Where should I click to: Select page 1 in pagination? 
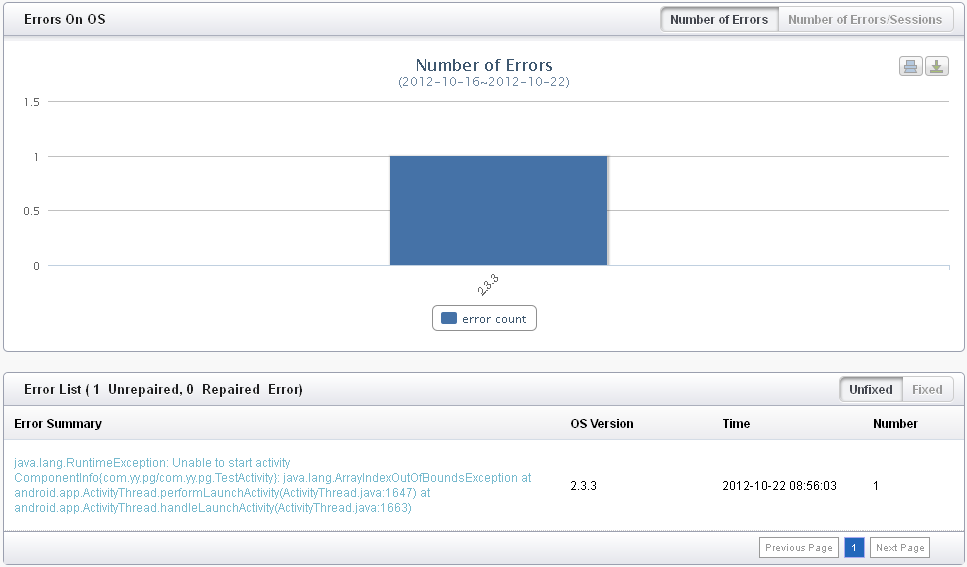[854, 548]
